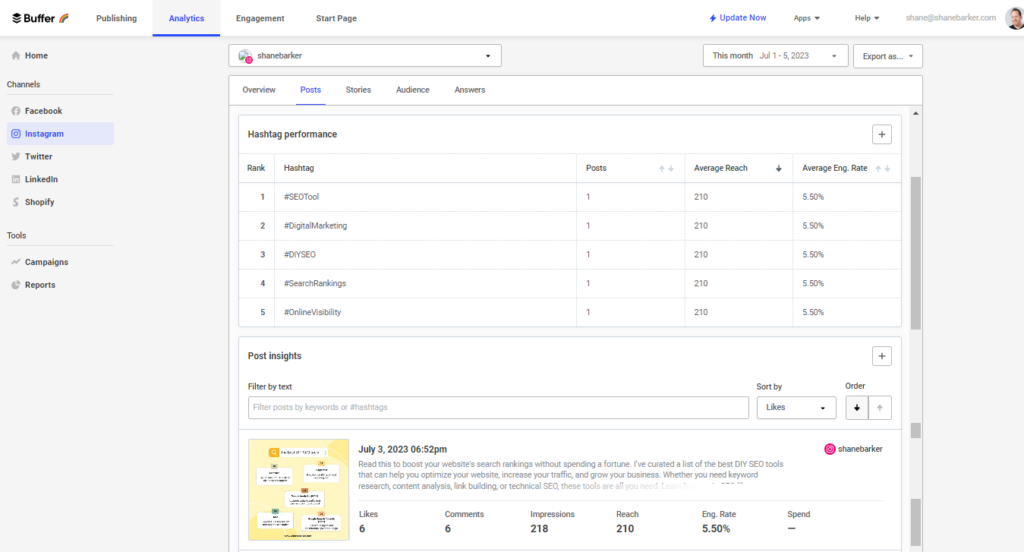Viewport: 1024px width, 552px height.
Task: Click the #OnlineVisibility hashtag
Action: 312,312
